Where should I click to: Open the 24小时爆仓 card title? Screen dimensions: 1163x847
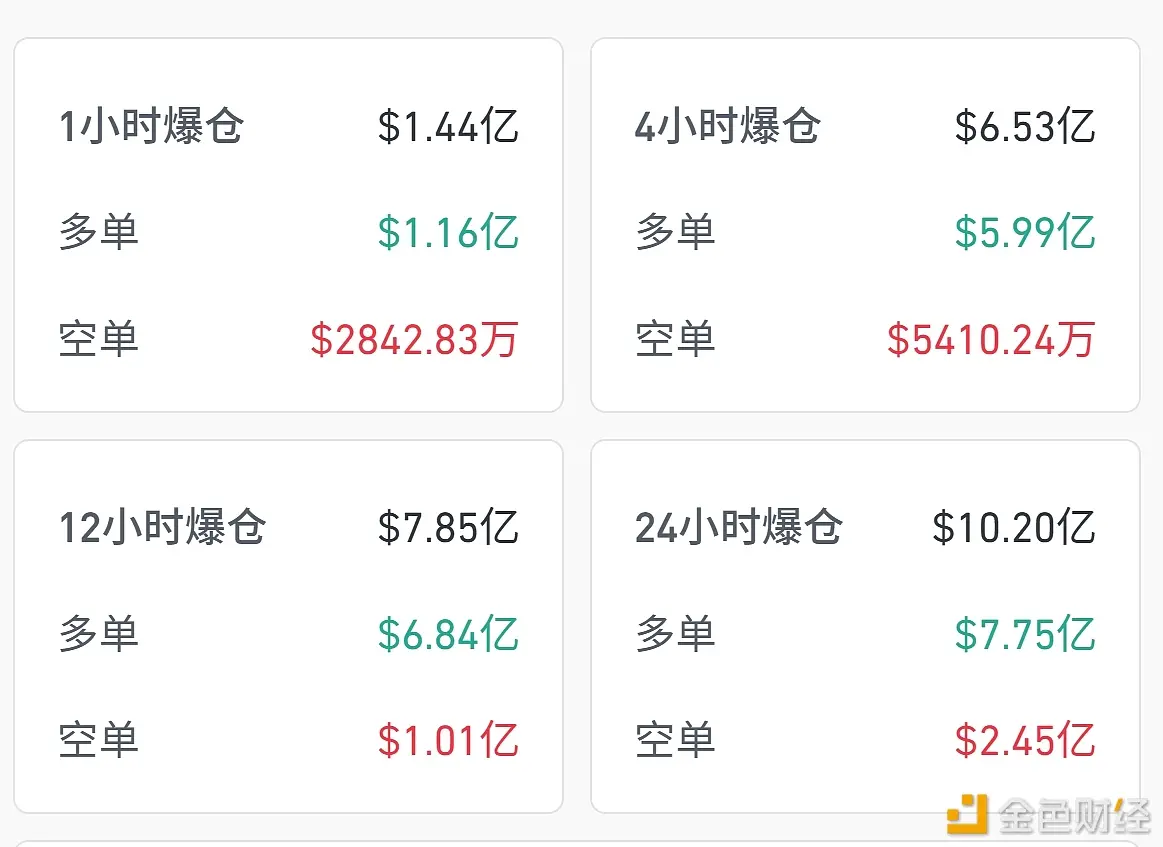pos(739,527)
